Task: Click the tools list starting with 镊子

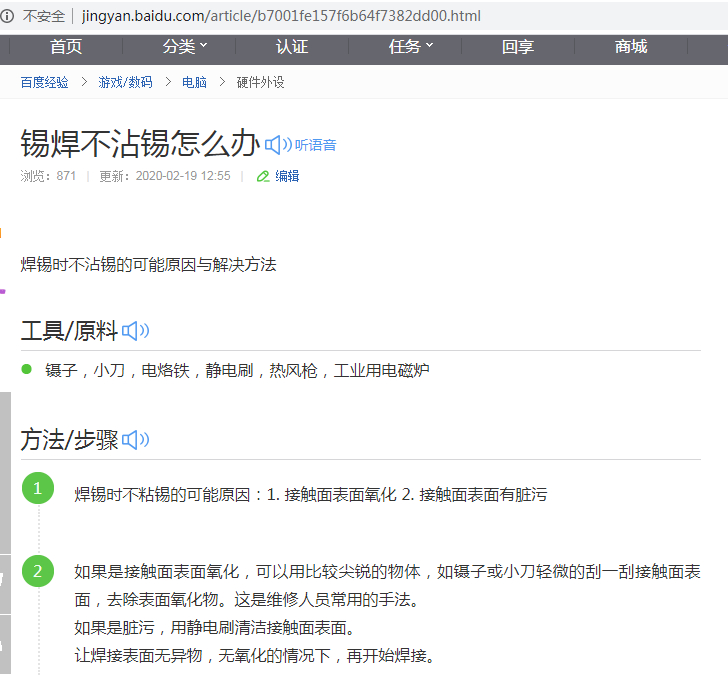Action: (x=237, y=370)
